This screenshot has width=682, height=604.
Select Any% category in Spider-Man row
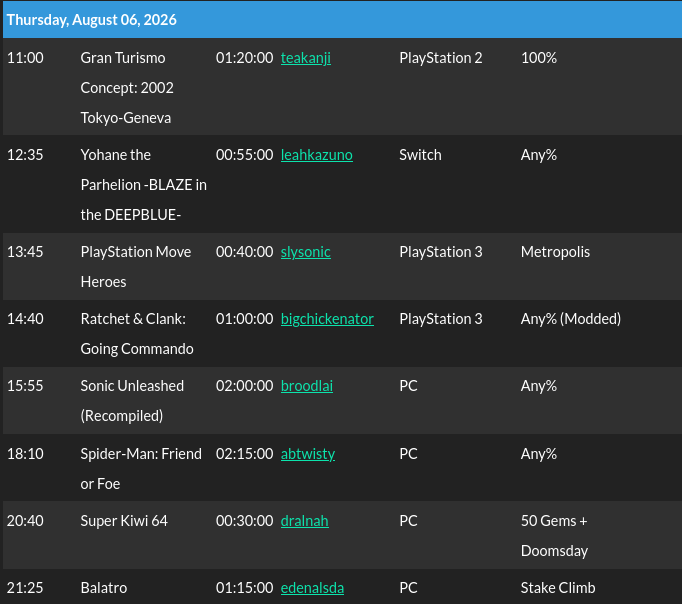[x=538, y=454]
